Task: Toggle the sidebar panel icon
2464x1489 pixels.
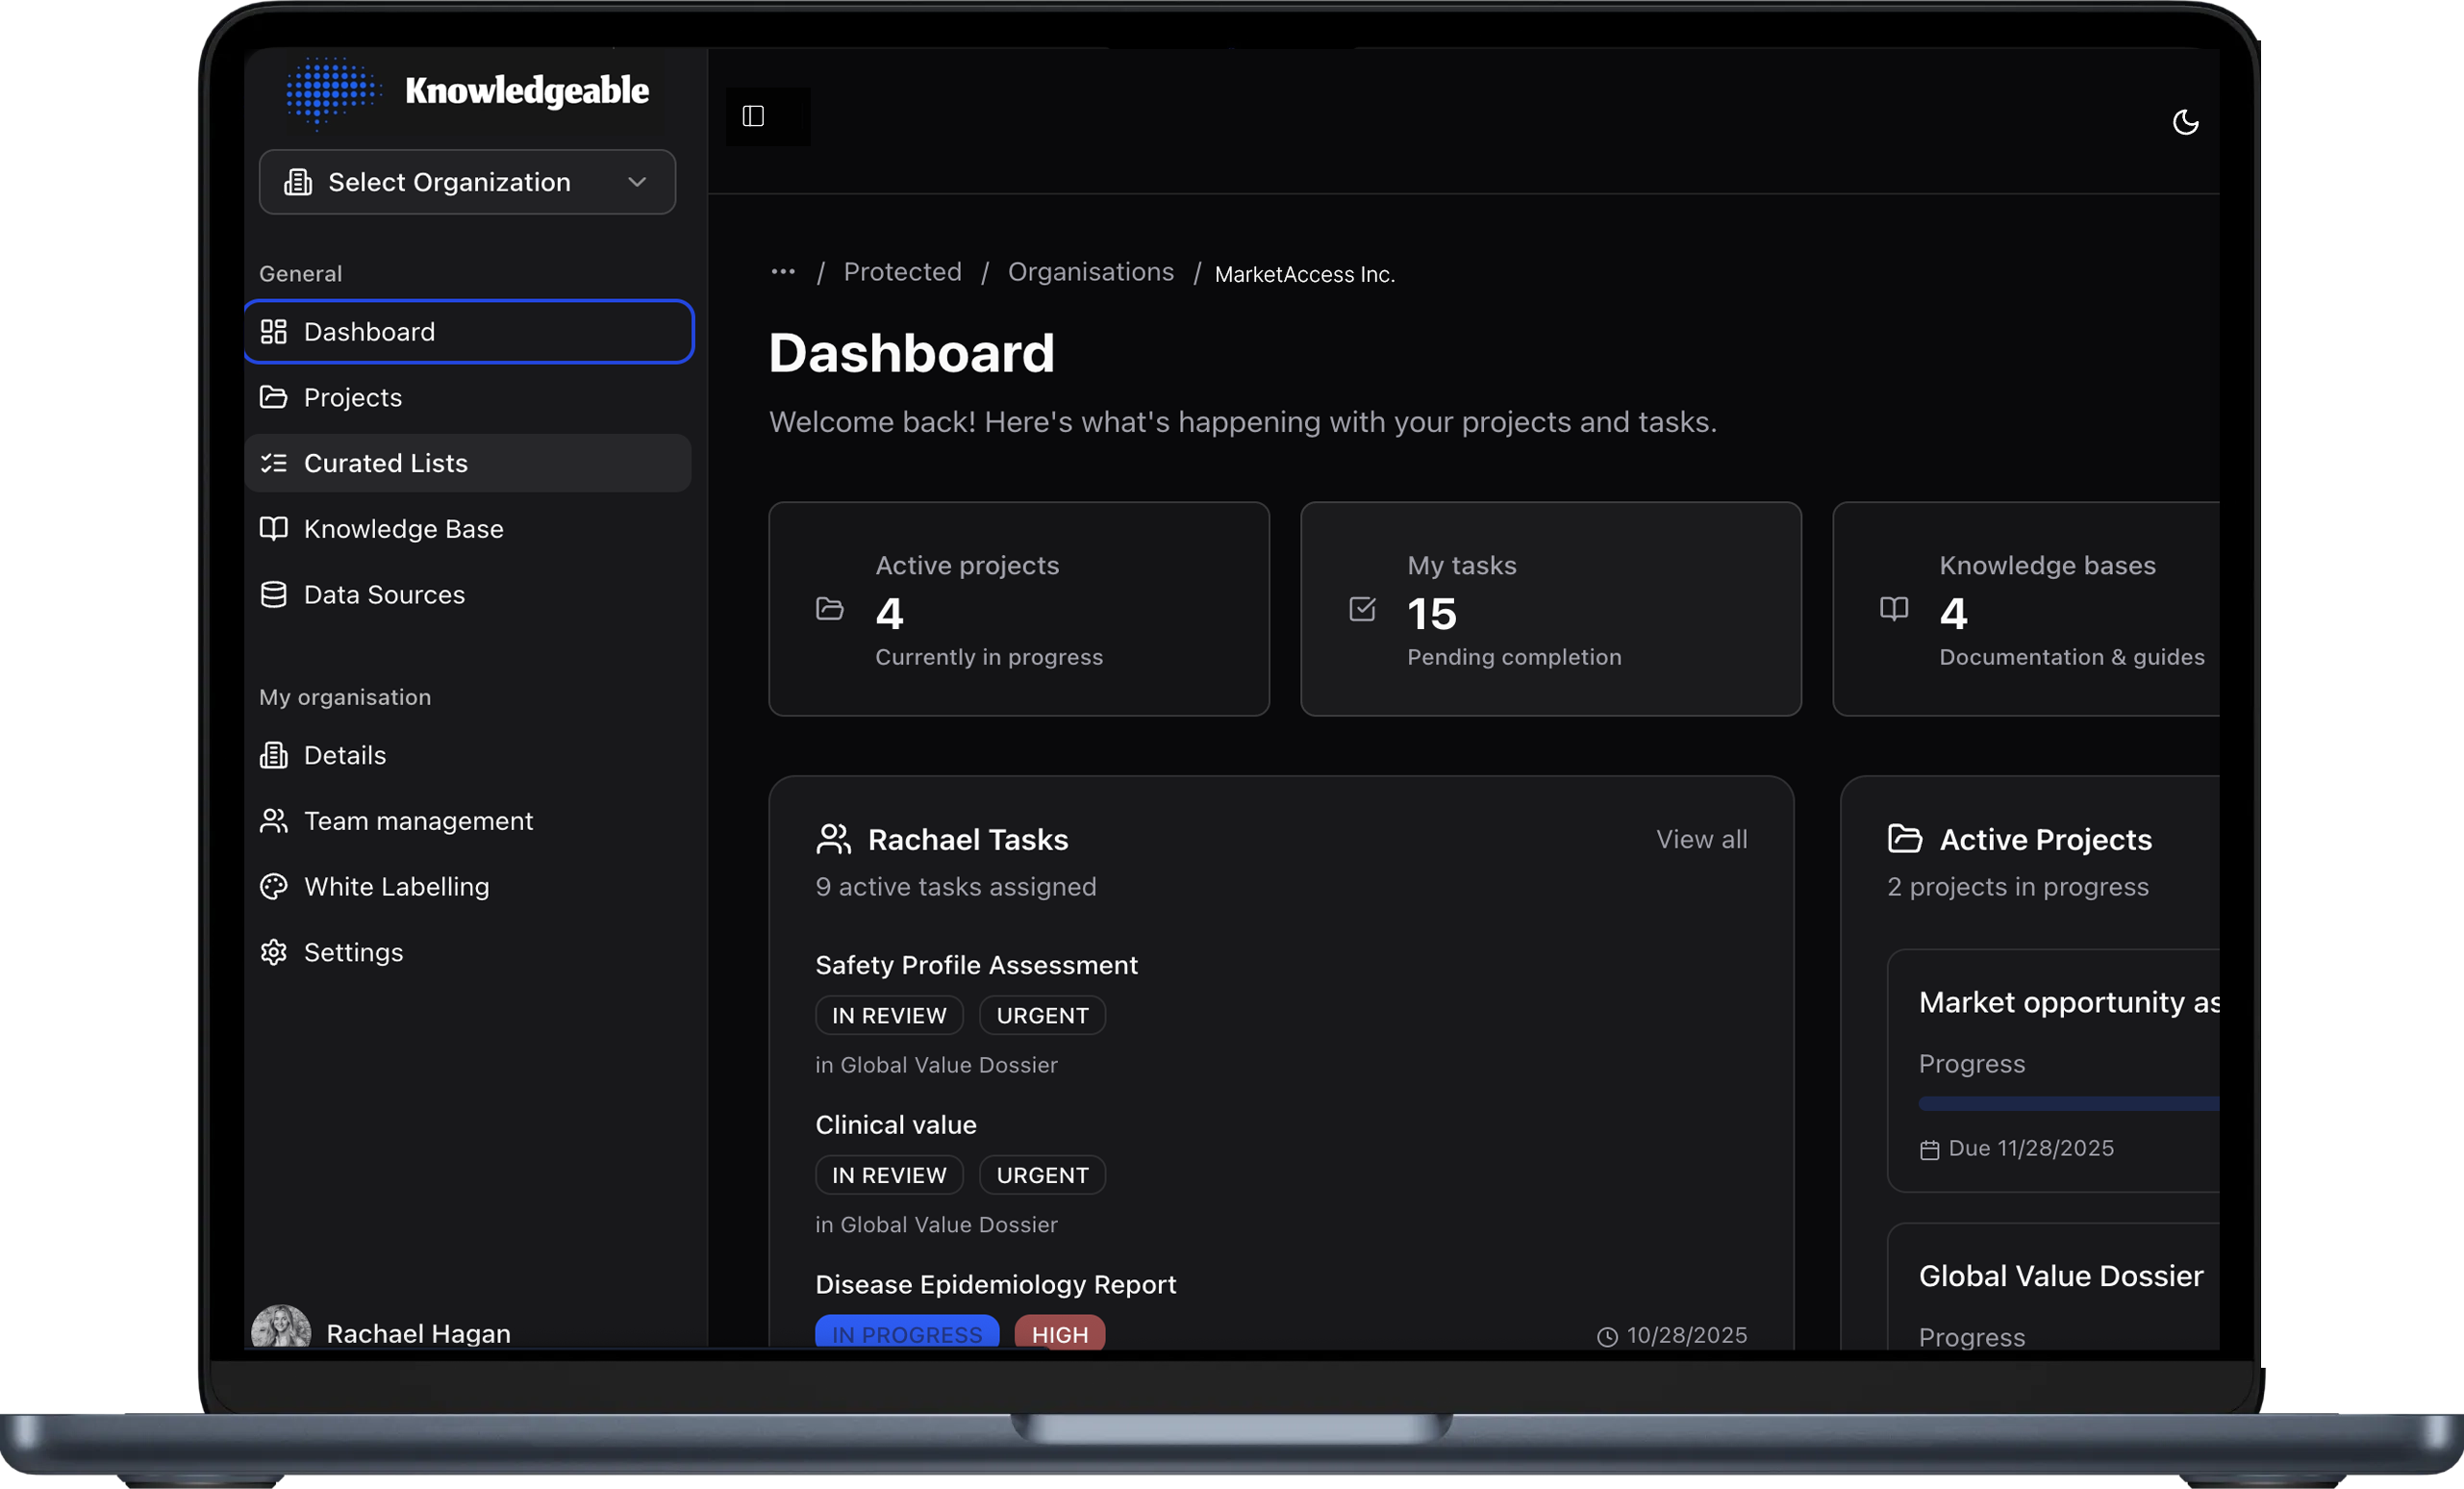Action: pyautogui.click(x=753, y=116)
